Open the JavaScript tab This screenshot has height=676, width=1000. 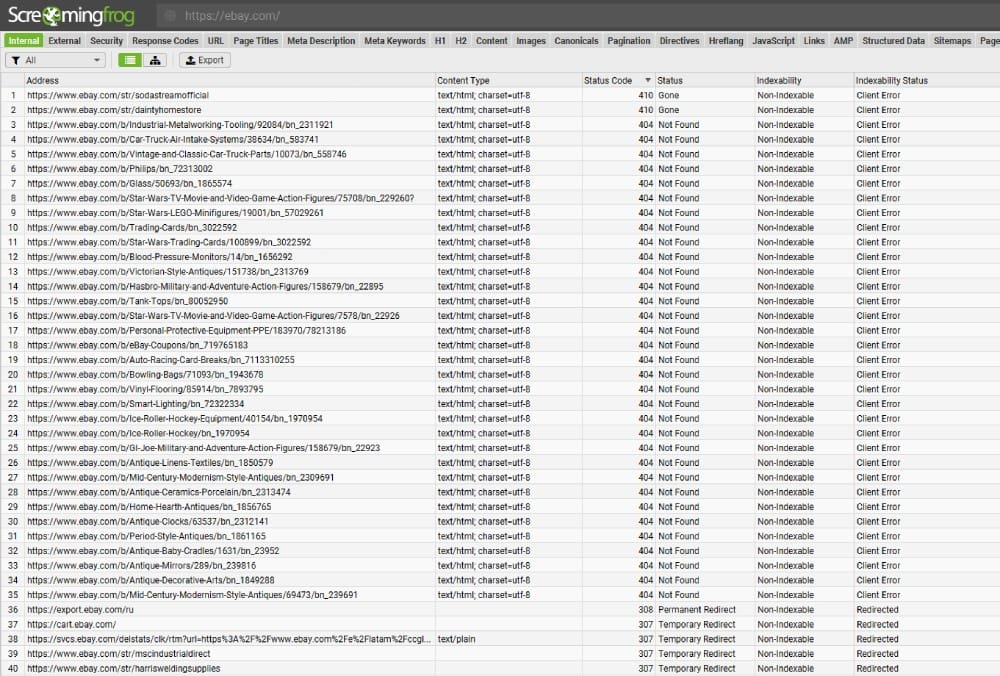[774, 41]
